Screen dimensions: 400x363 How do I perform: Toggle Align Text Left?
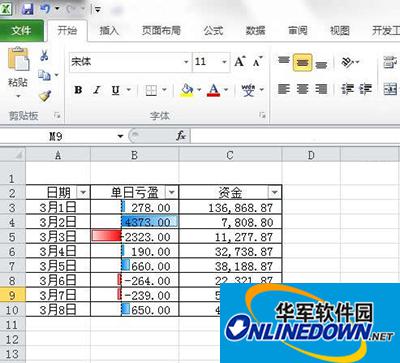(284, 89)
